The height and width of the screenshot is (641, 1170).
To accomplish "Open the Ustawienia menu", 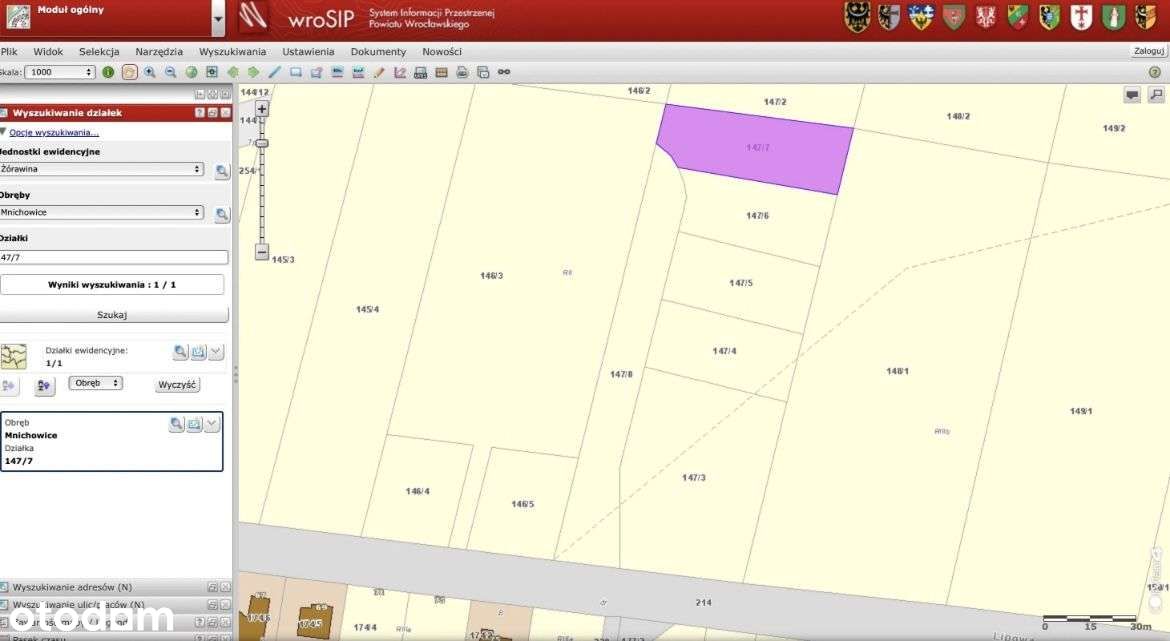I will [x=308, y=51].
